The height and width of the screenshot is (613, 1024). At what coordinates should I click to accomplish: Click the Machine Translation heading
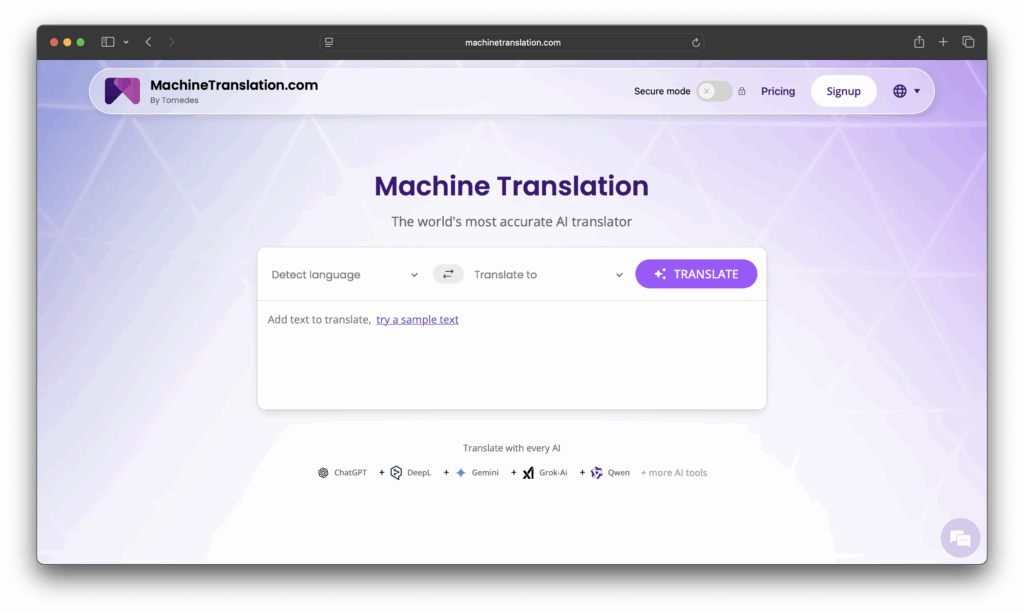point(511,186)
